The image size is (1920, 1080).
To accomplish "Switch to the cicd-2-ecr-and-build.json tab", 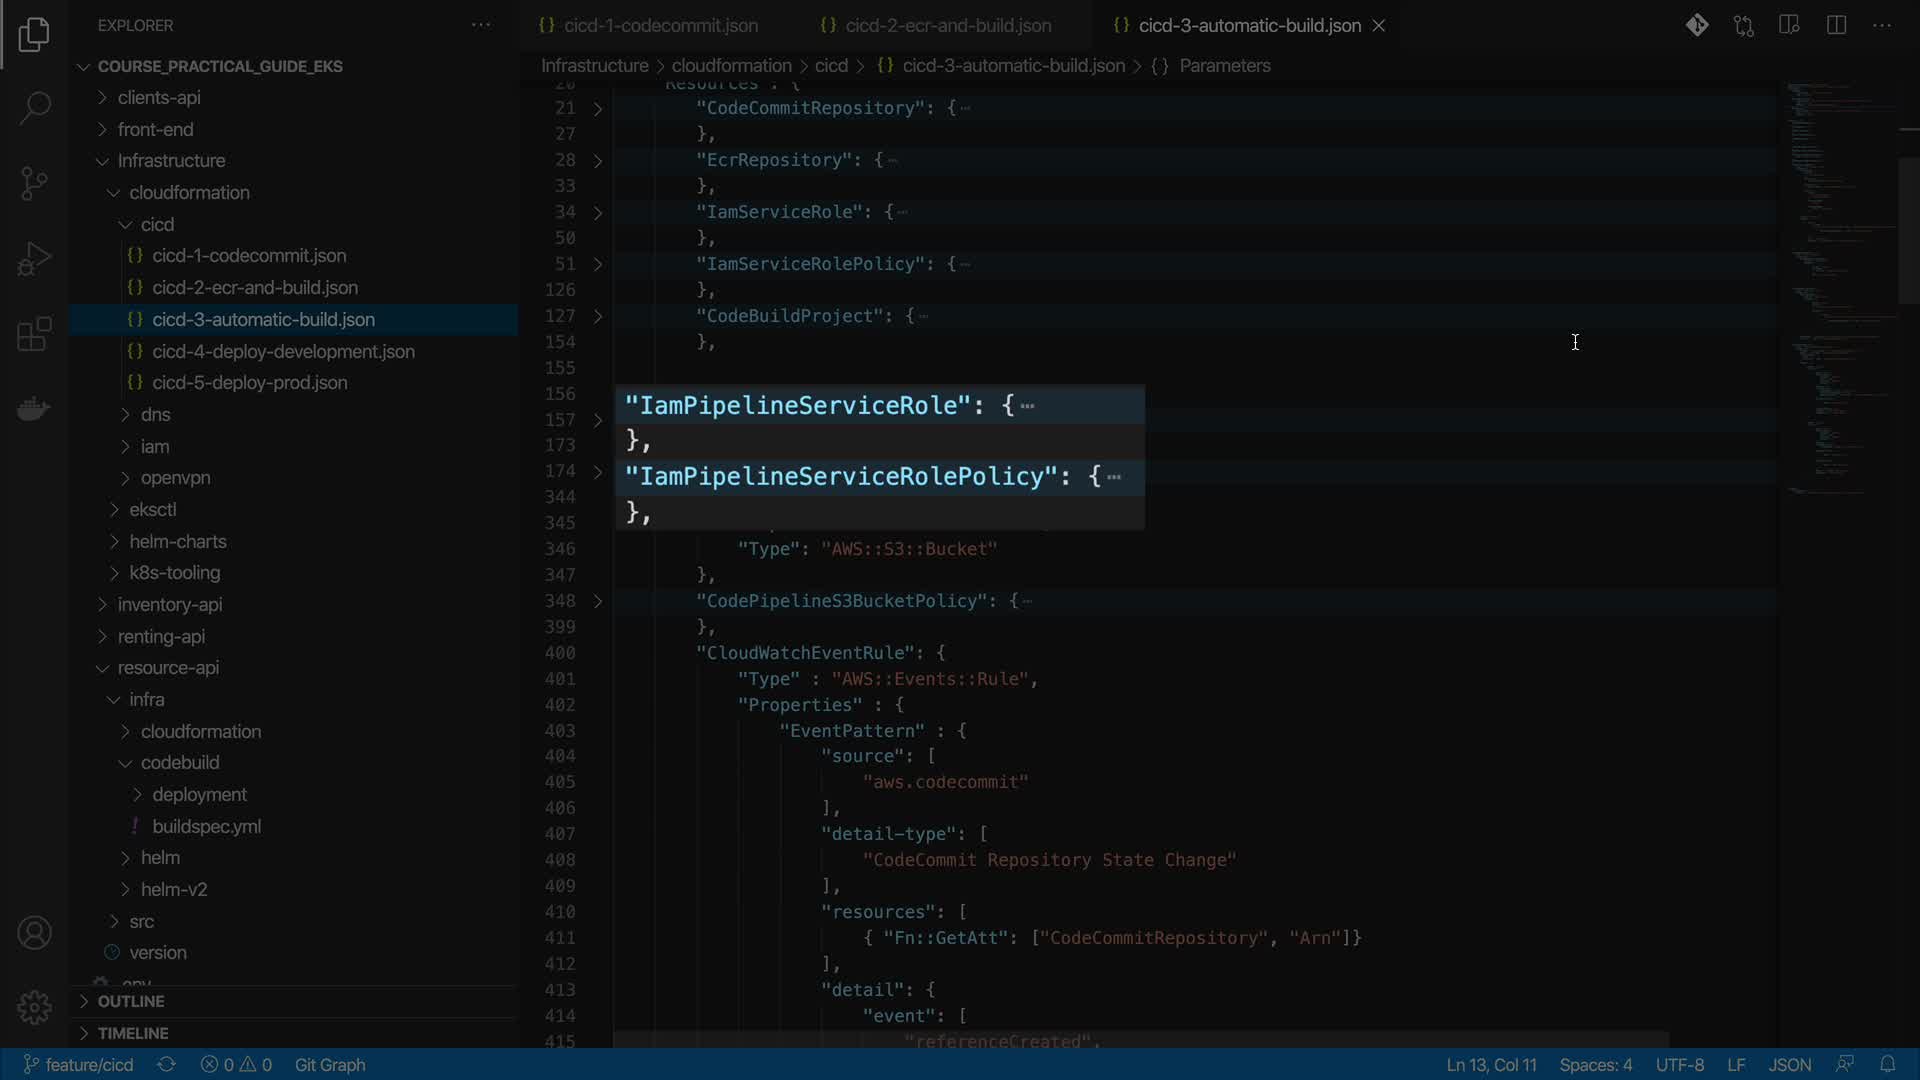I will pos(947,25).
